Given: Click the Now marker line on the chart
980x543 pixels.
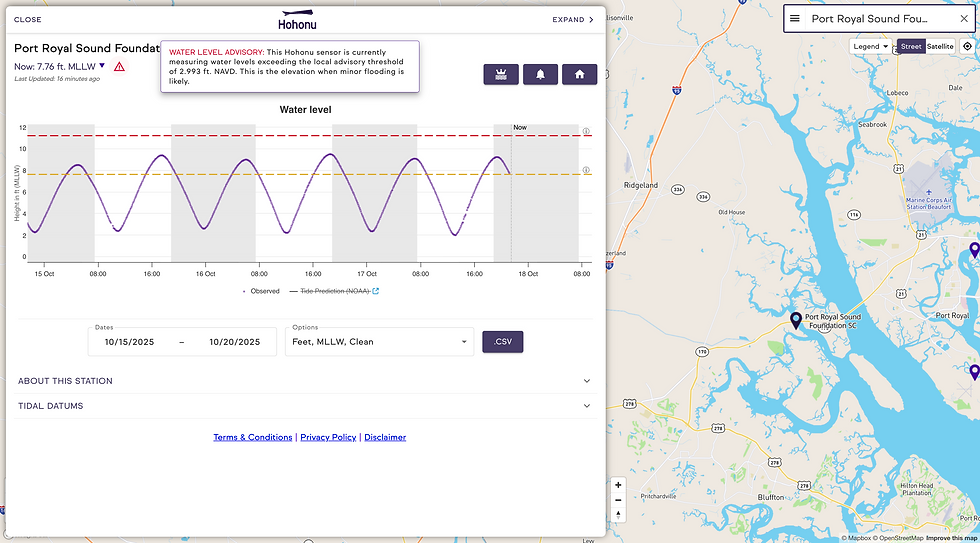Looking at the screenshot, I should coord(511,193).
